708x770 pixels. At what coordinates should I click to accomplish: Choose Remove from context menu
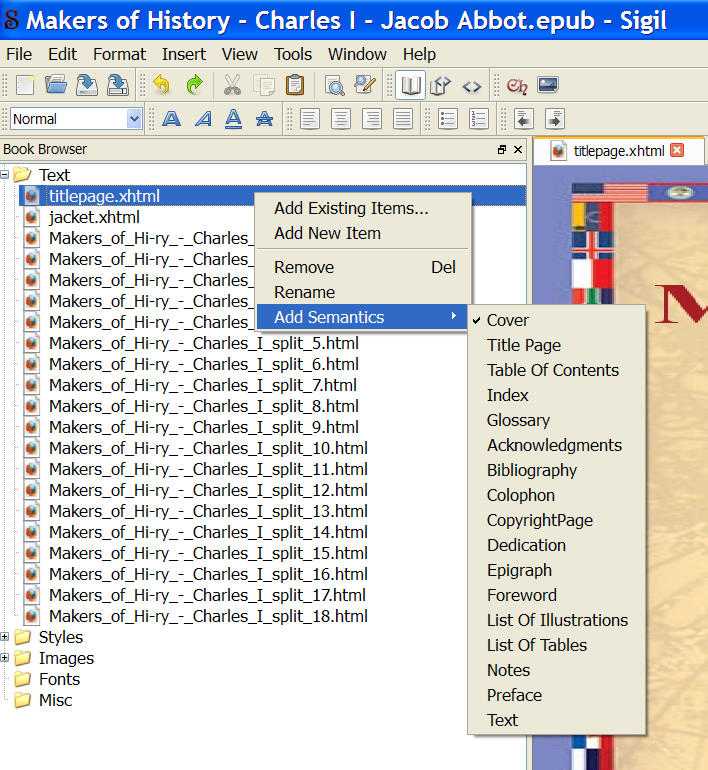(362, 267)
